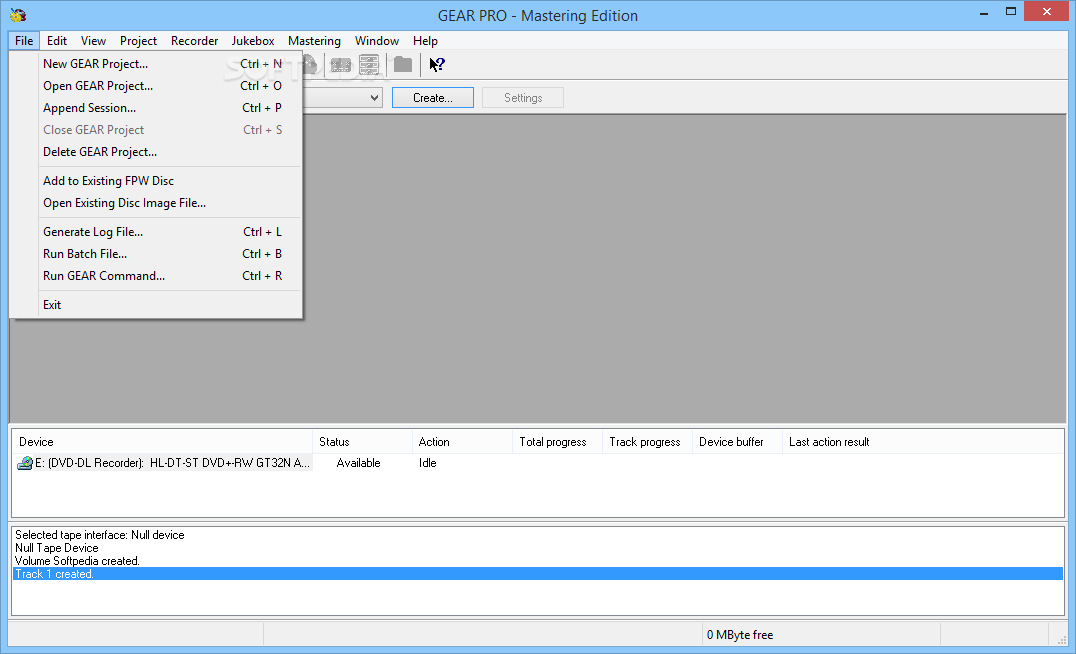Click the Device buffer column header
The width and height of the screenshot is (1076, 654).
click(x=737, y=442)
